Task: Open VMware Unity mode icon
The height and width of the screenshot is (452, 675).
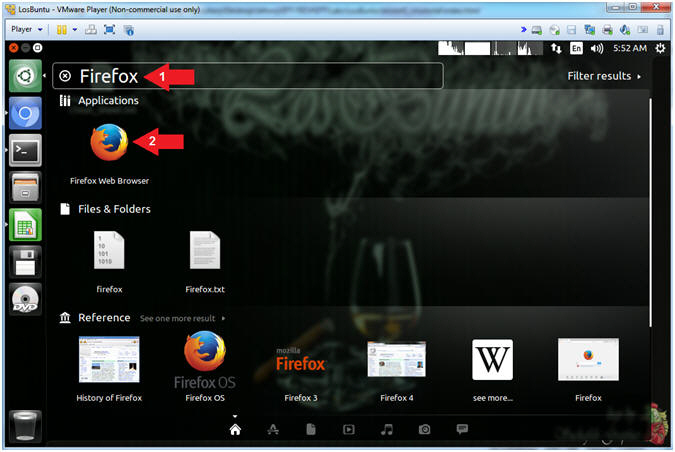Action: [x=129, y=30]
